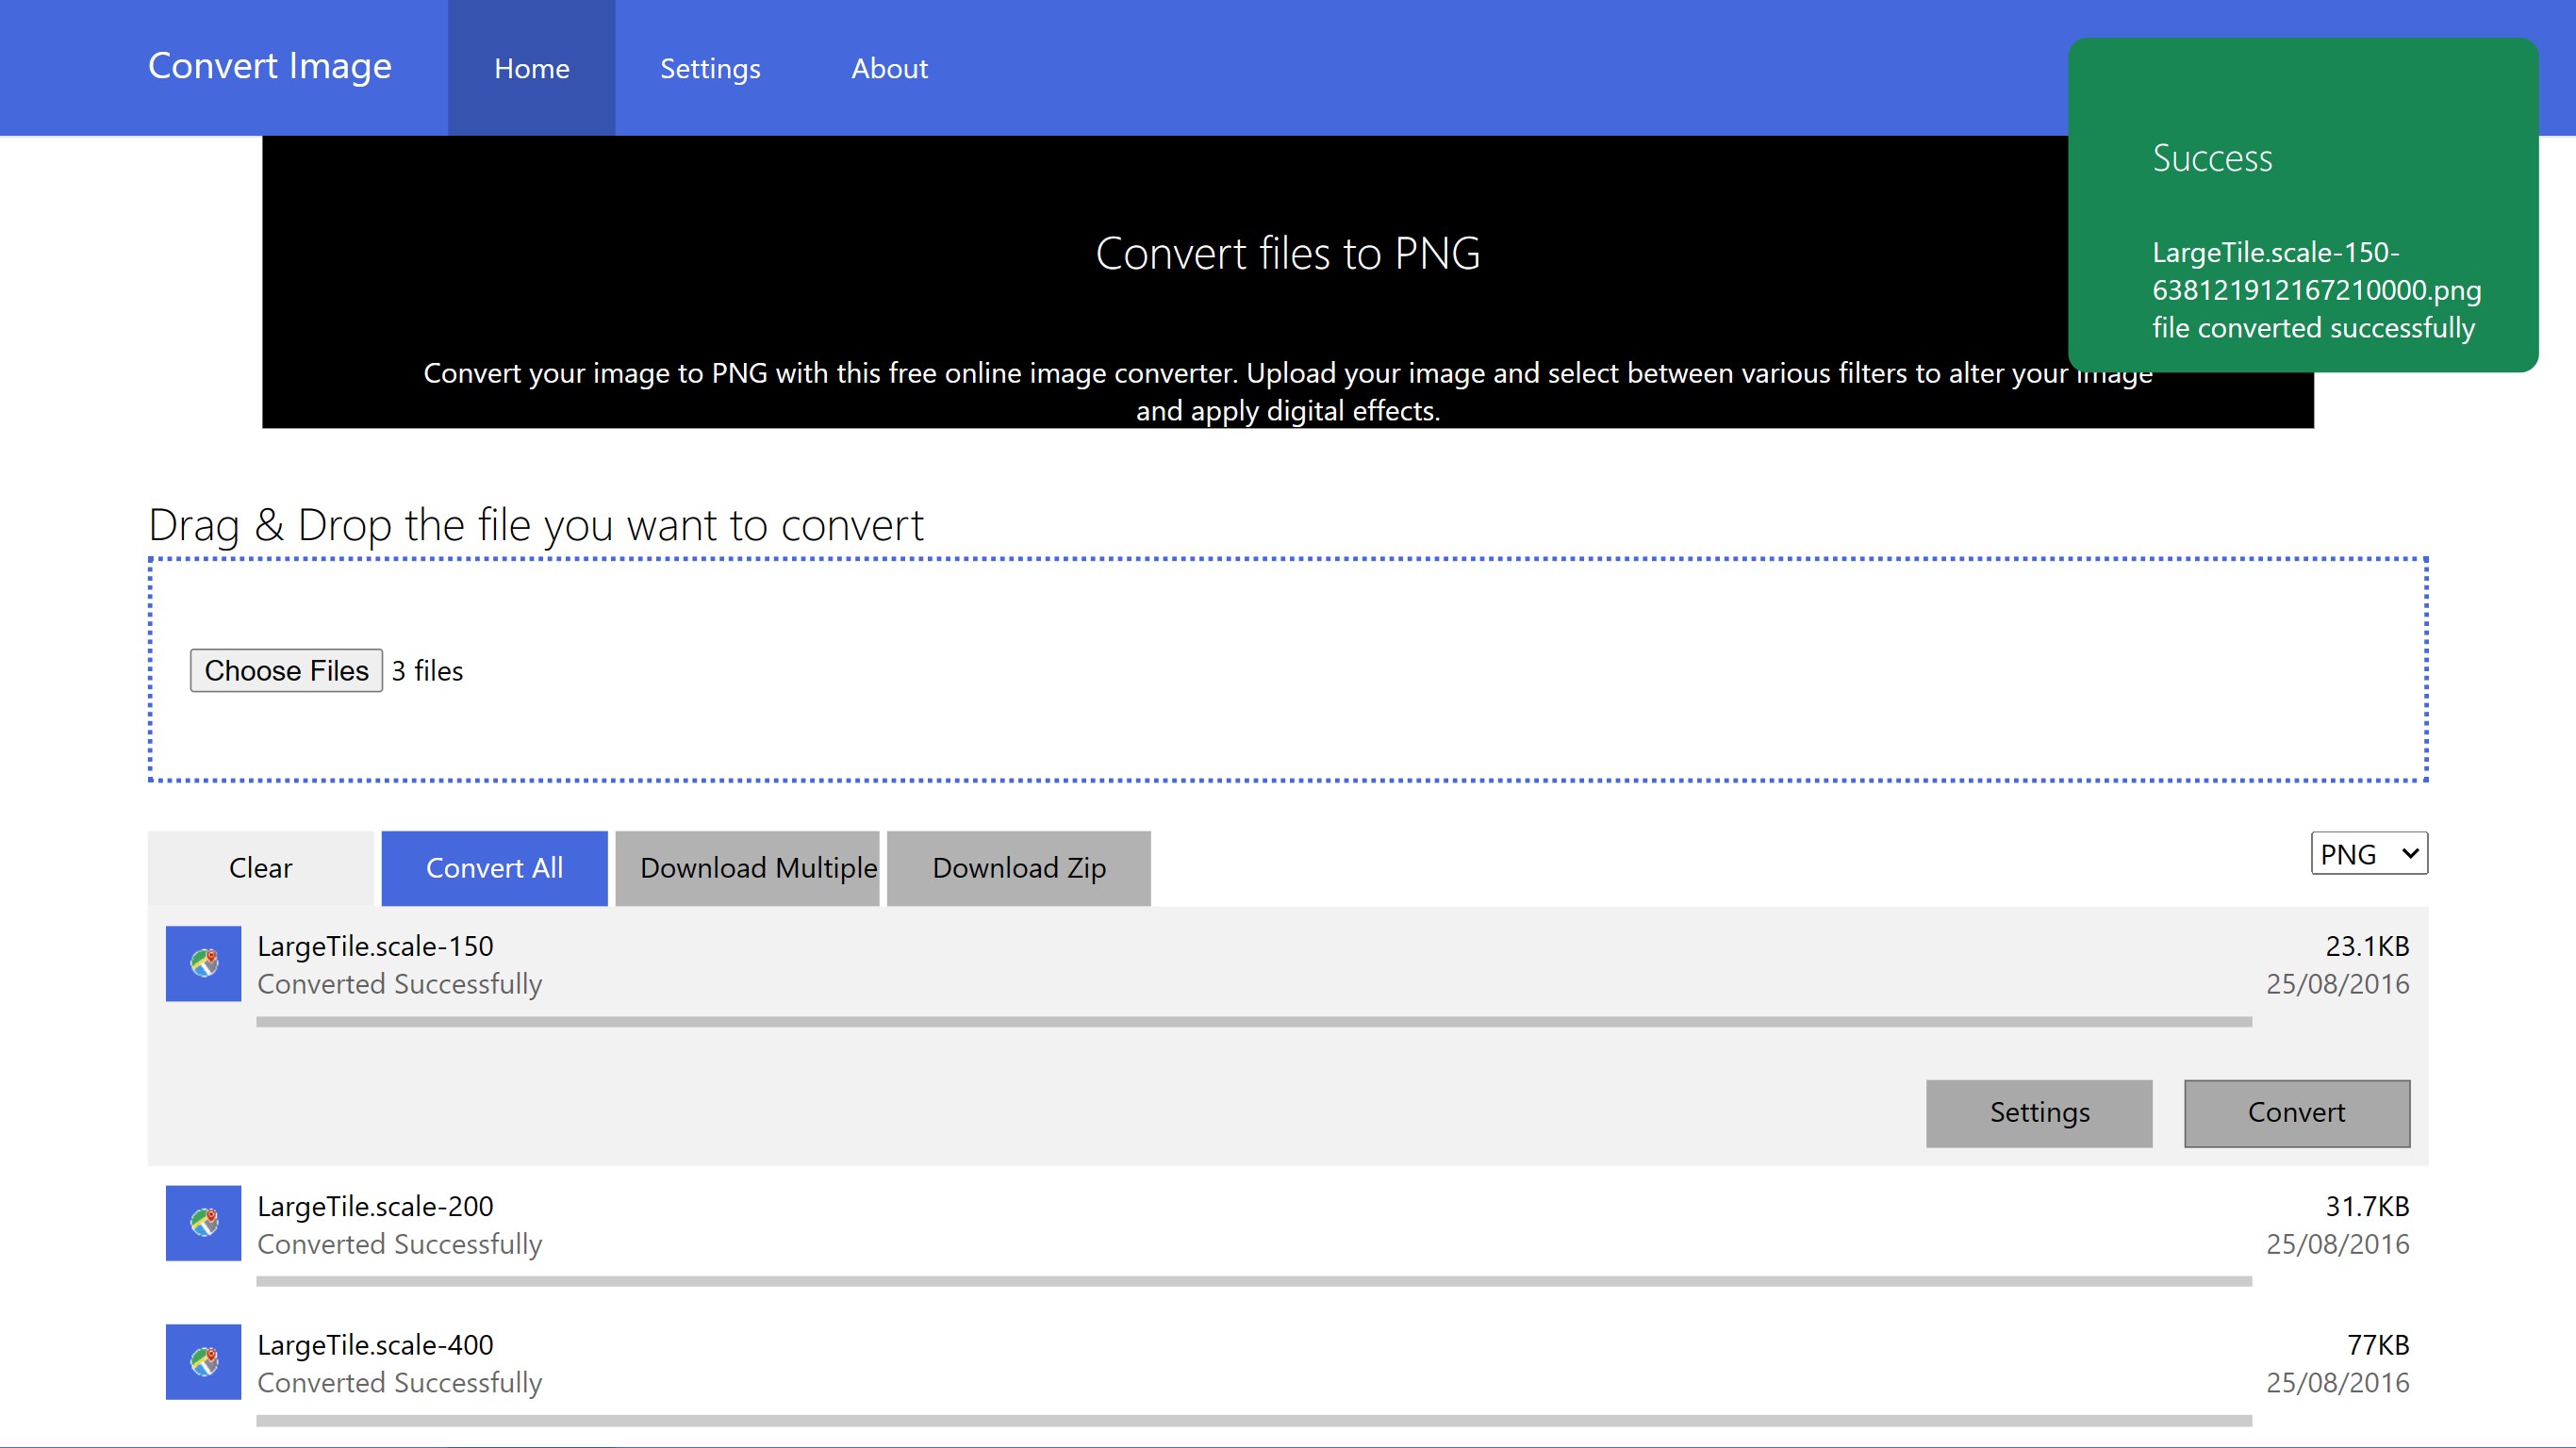Open the PNG format dropdown
The width and height of the screenshot is (2576, 1448).
[2368, 853]
